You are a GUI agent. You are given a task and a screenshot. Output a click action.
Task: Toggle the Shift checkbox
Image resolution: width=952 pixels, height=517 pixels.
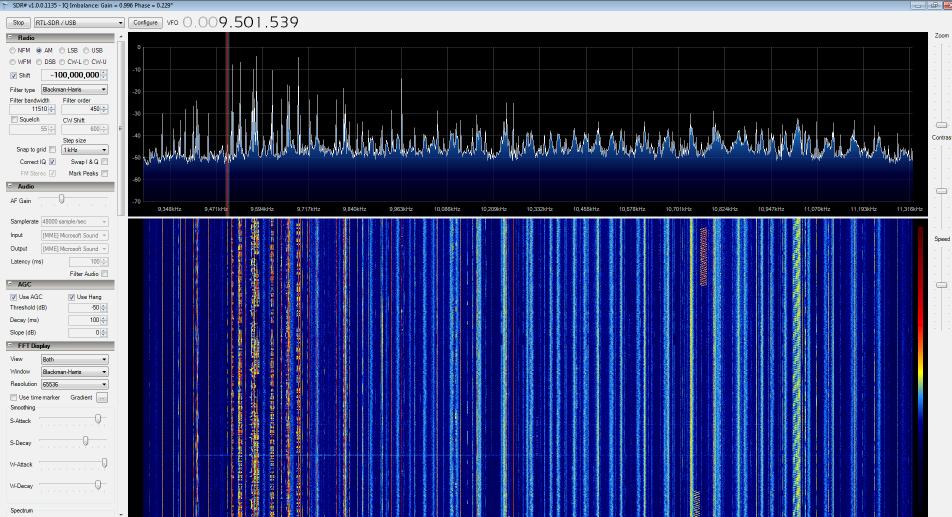(13, 75)
